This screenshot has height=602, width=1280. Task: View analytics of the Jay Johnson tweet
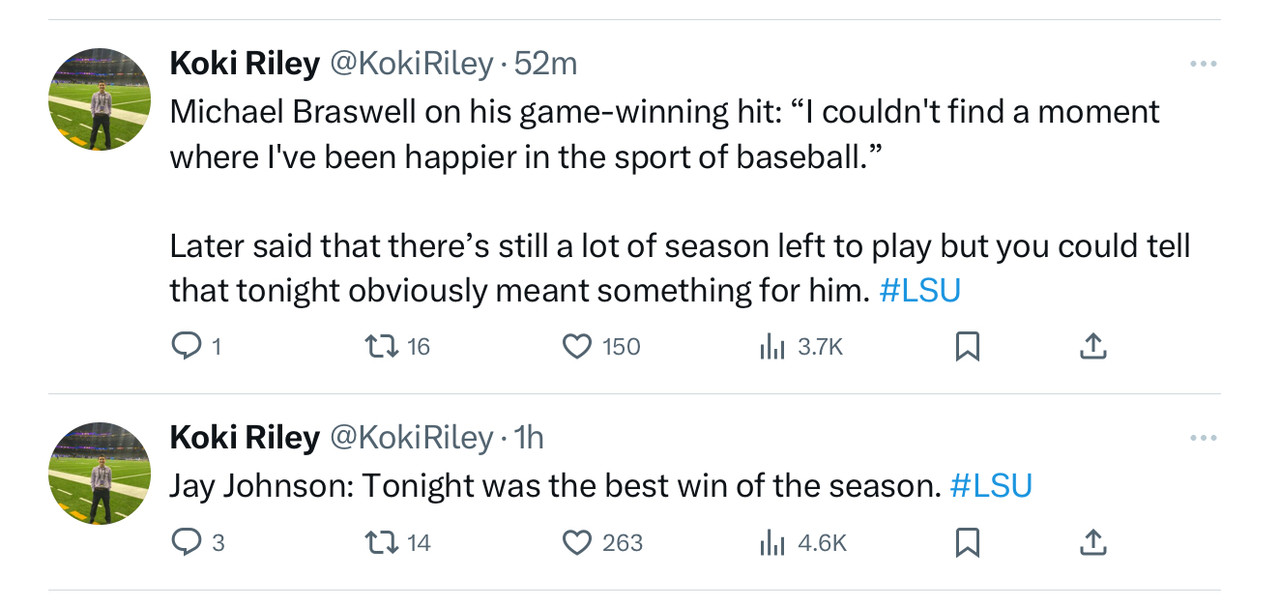pos(772,542)
